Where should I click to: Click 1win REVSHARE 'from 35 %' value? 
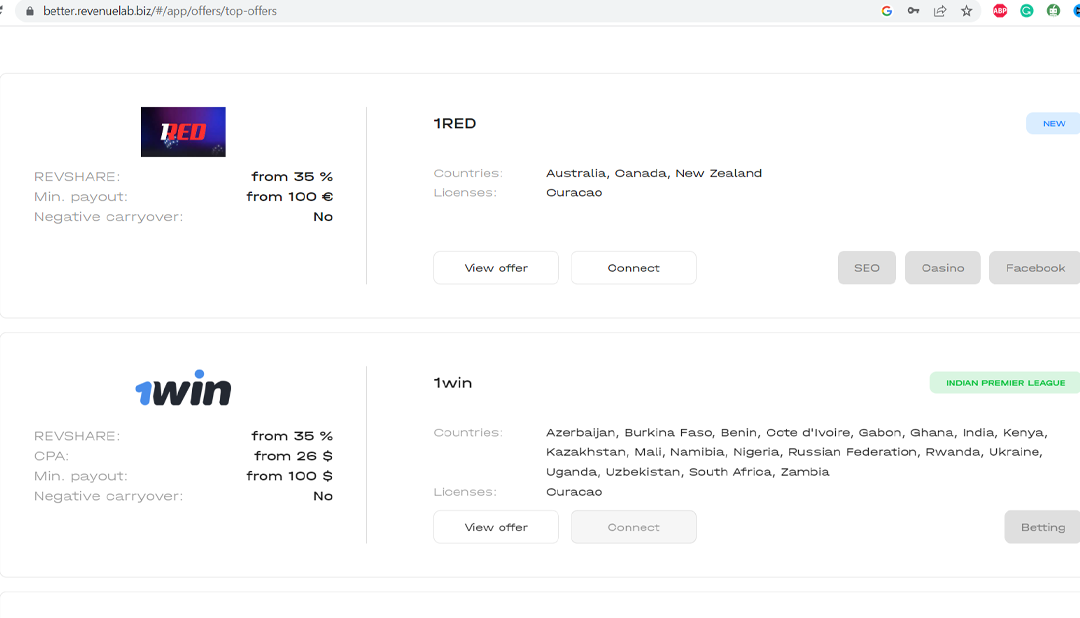pyautogui.click(x=292, y=435)
